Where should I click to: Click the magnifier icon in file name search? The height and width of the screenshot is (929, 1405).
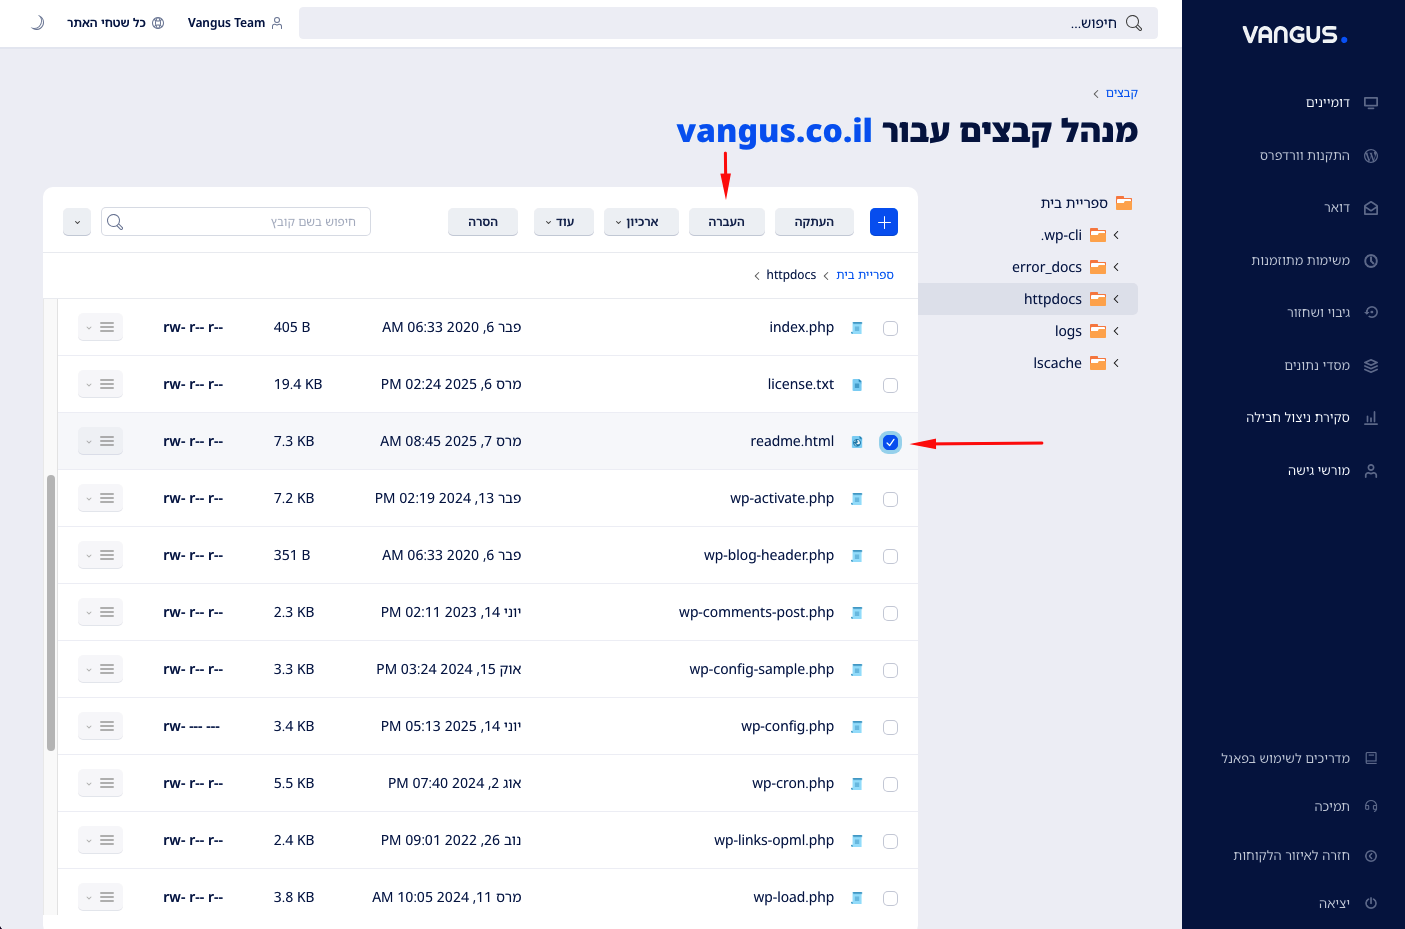115,222
